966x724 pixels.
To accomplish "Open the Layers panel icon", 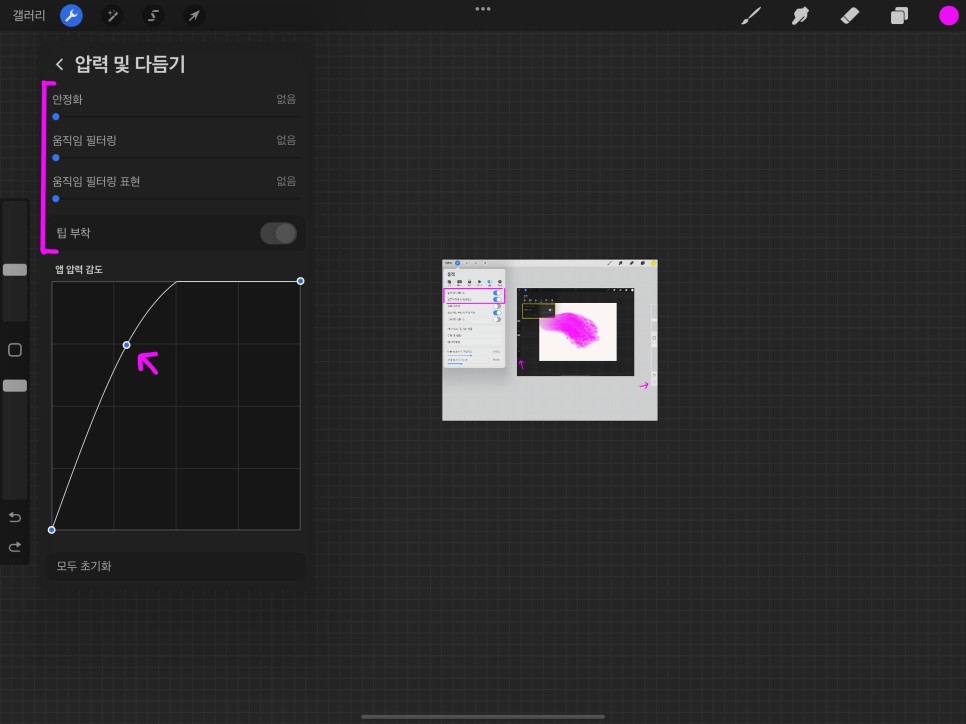I will coord(899,15).
